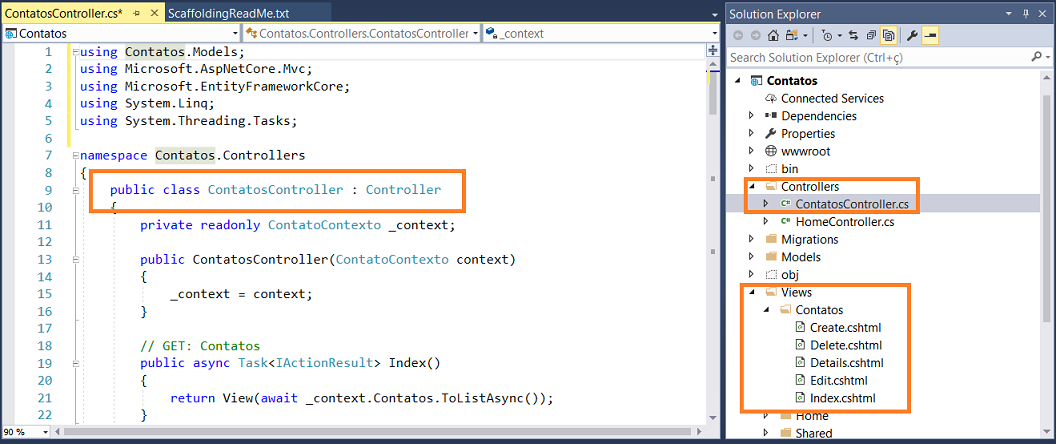This screenshot has height=444, width=1056.
Task: Expand the HomeController.cs node
Action: (766, 221)
